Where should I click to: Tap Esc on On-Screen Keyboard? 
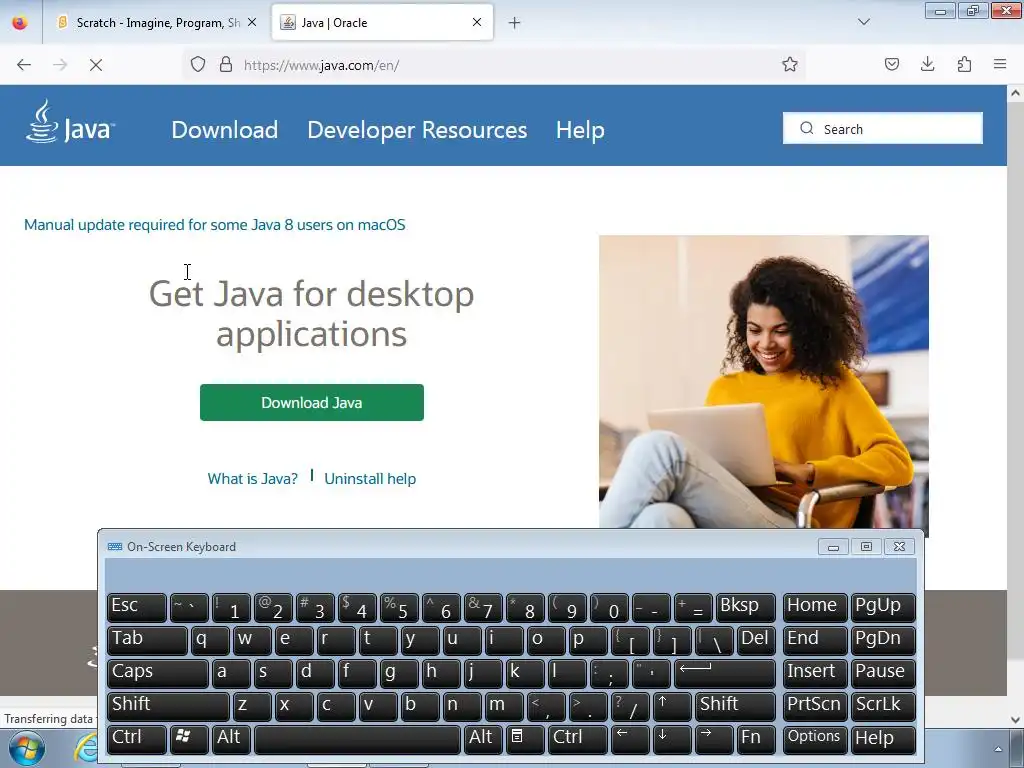(x=136, y=607)
